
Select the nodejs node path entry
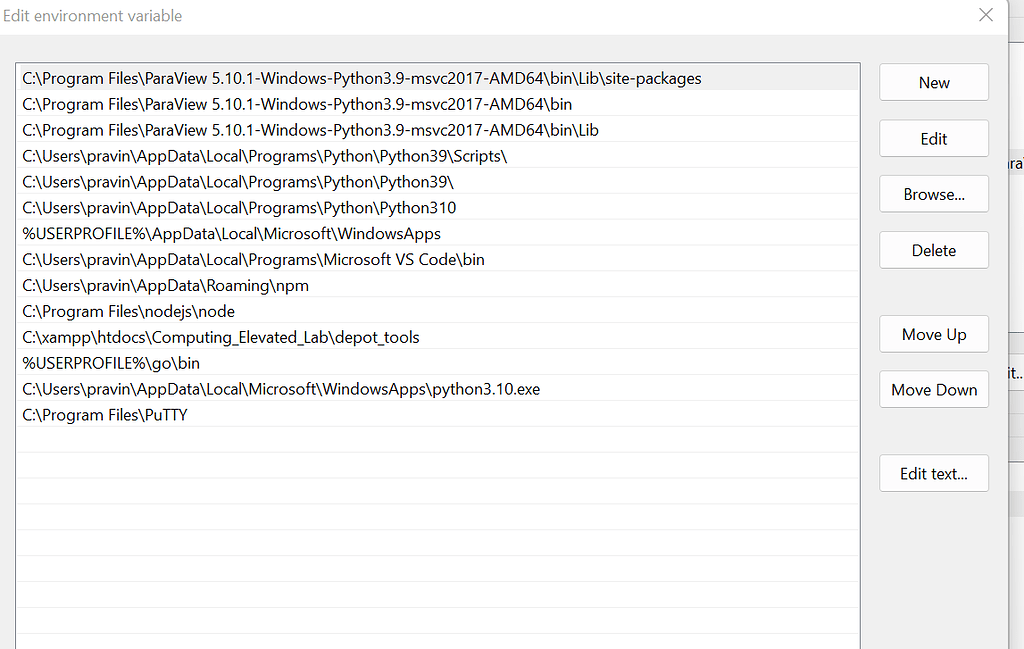click(x=127, y=311)
